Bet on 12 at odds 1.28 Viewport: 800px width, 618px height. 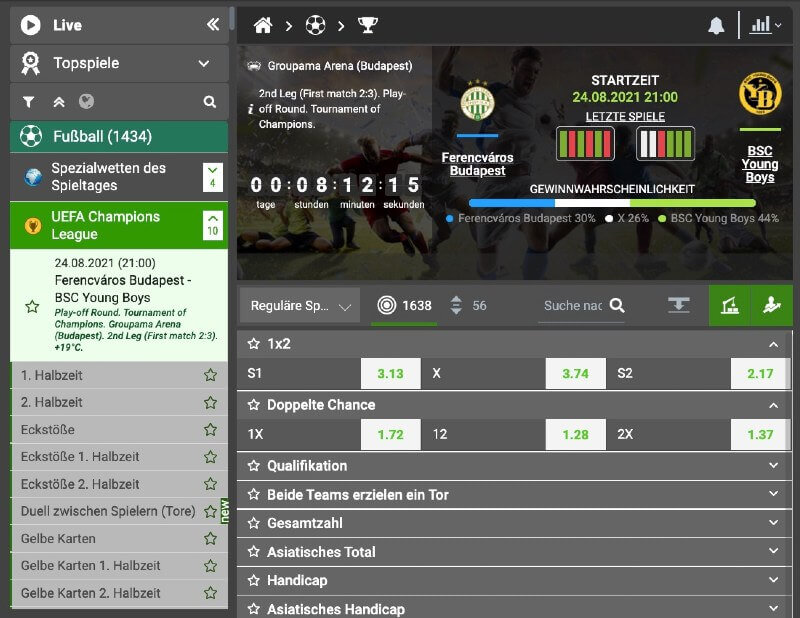point(576,435)
